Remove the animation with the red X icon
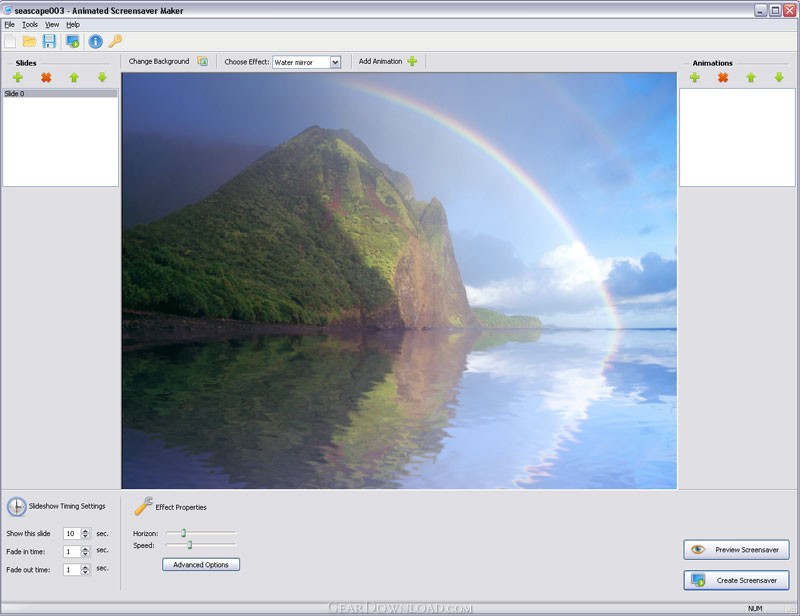 (722, 78)
